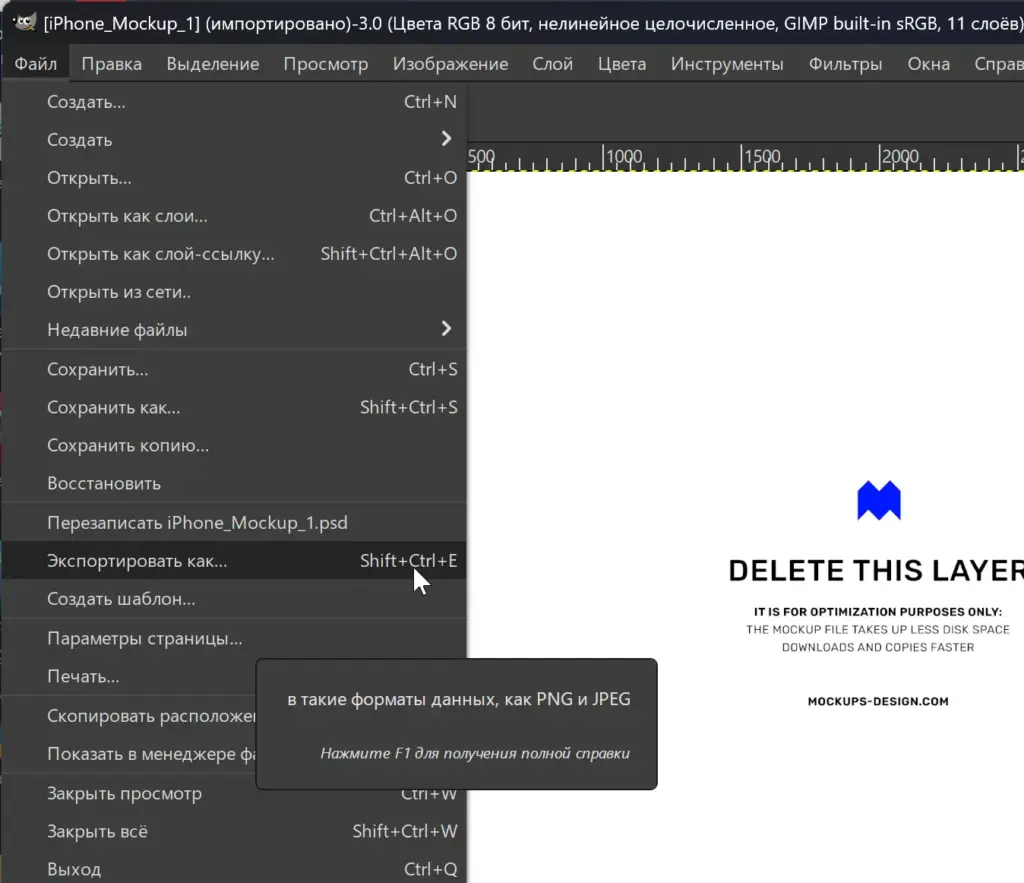The width and height of the screenshot is (1024, 883).
Task: Open the Слой menu
Action: click(552, 63)
